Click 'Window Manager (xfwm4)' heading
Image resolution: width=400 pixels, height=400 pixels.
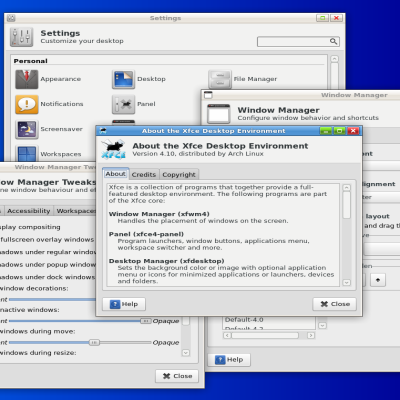click(159, 214)
